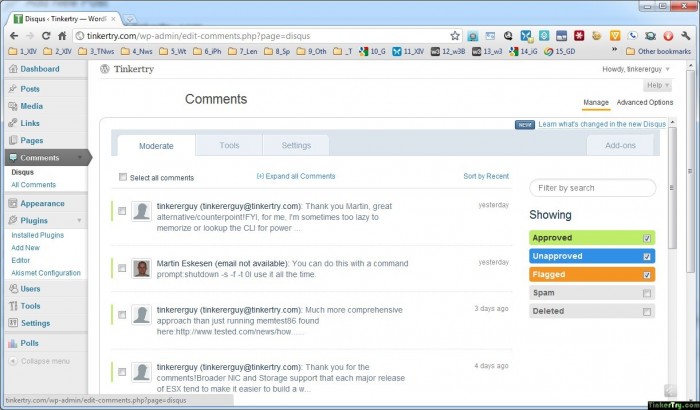Bookmark page with star icon
Viewport: 700px width, 410px height.
[x=455, y=36]
